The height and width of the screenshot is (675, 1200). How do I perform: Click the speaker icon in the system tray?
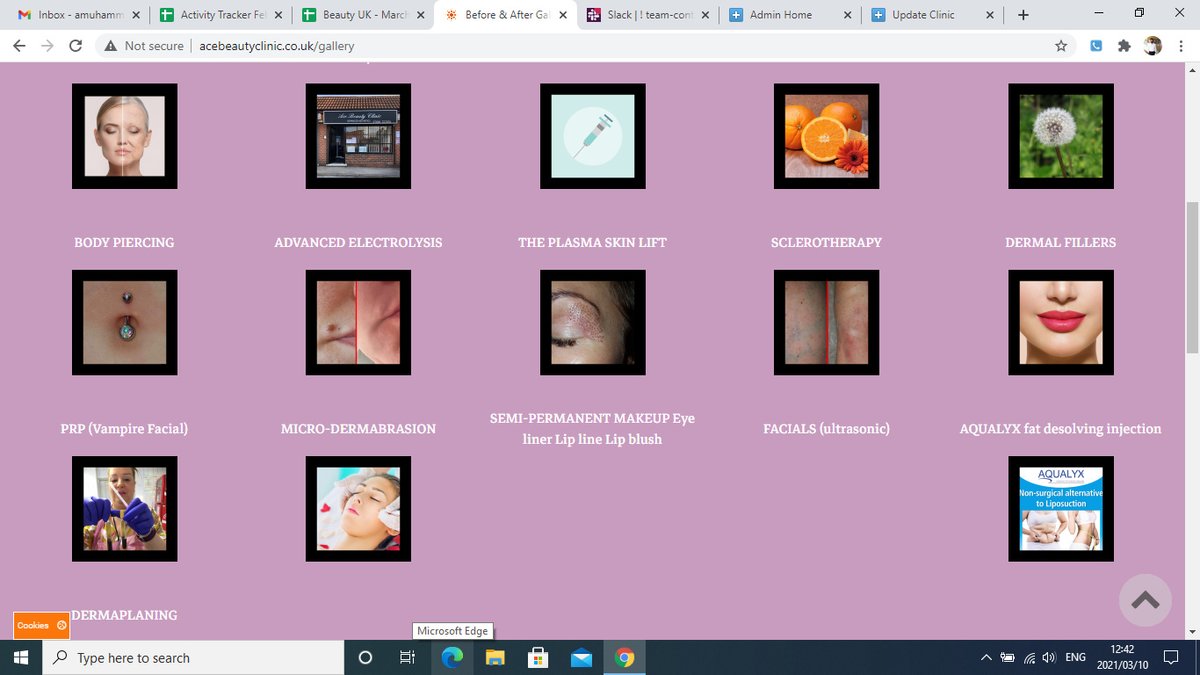(x=1048, y=657)
